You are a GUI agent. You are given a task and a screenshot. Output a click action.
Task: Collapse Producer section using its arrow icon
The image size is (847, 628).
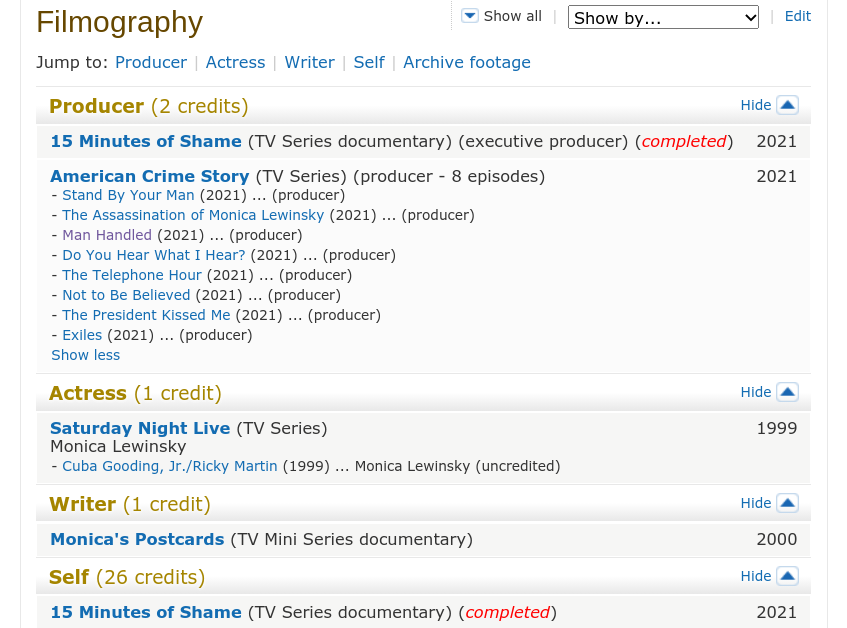point(787,105)
